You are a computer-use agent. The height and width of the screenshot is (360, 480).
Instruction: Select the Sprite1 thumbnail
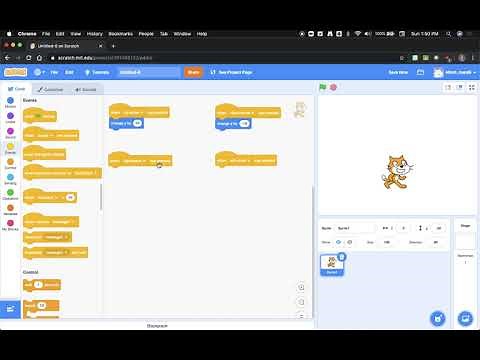[332, 265]
